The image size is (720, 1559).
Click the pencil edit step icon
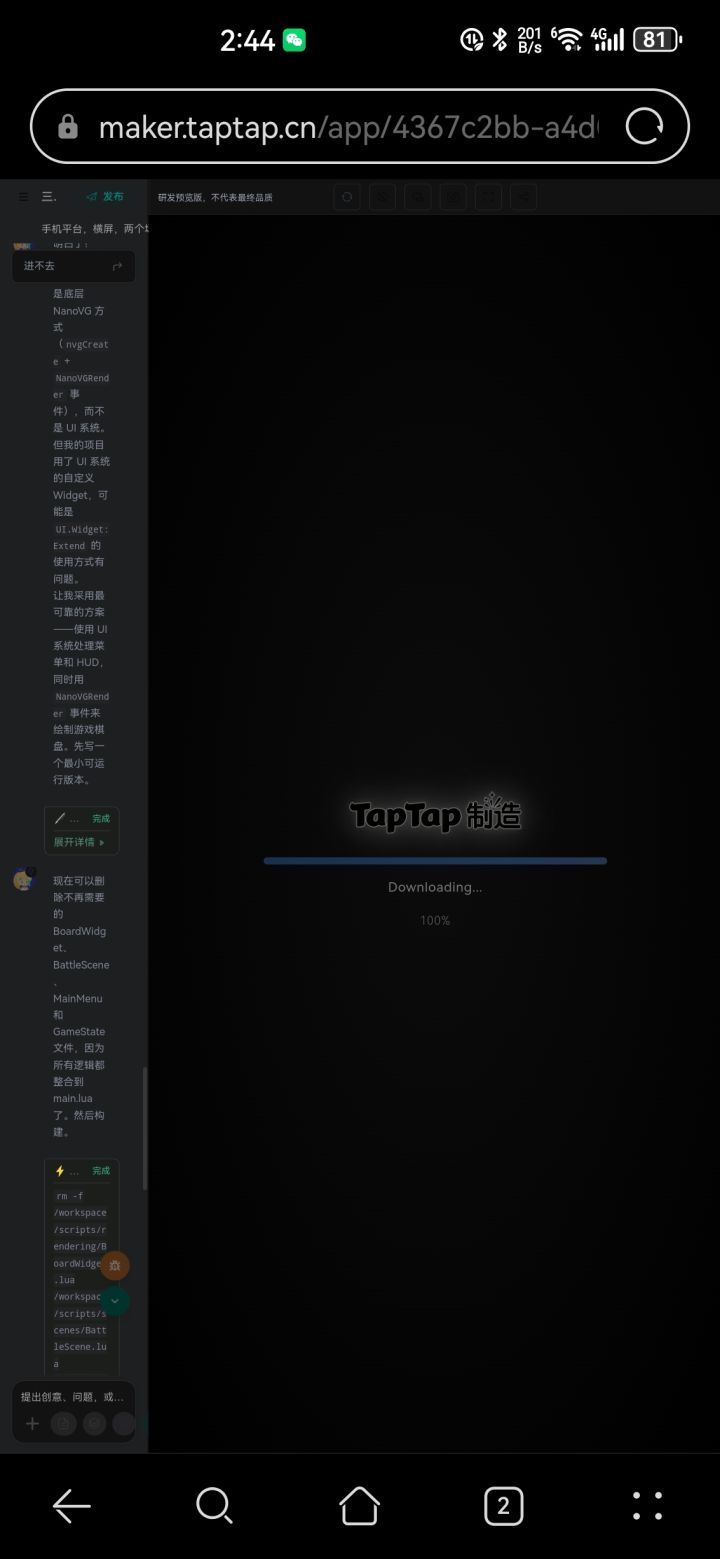[x=60, y=818]
